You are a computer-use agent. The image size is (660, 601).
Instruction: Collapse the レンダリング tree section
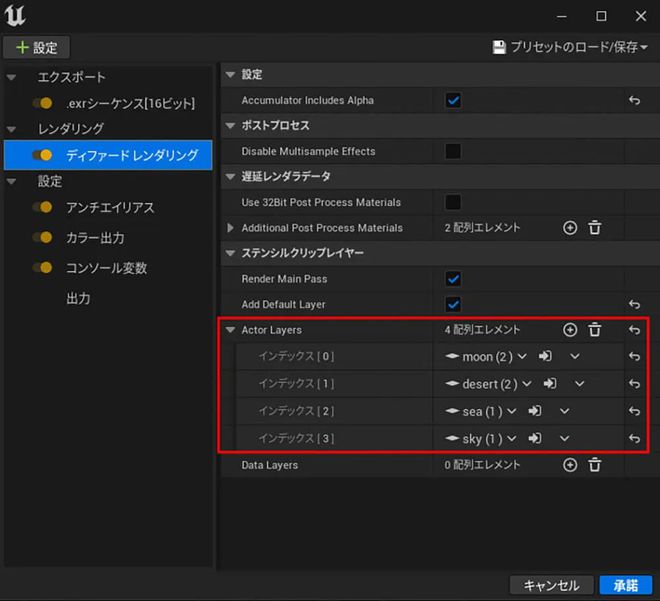pyautogui.click(x=11, y=129)
